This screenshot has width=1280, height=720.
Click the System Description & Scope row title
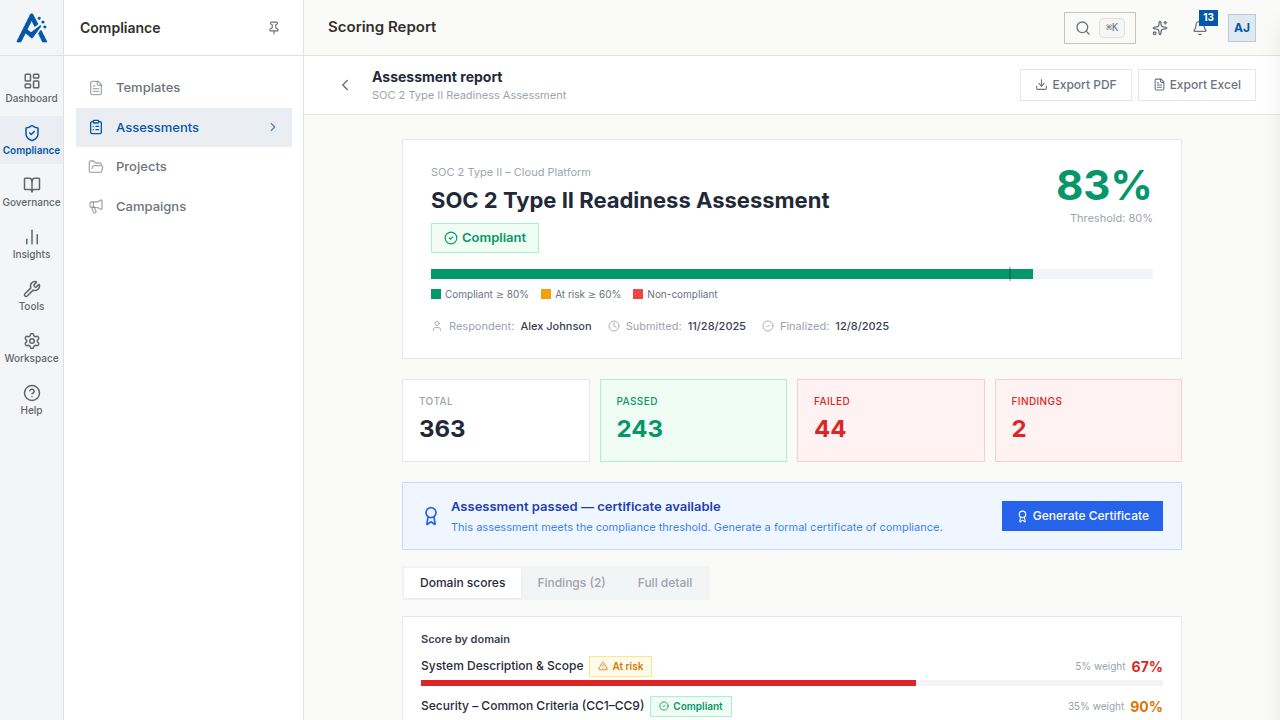pyautogui.click(x=502, y=666)
